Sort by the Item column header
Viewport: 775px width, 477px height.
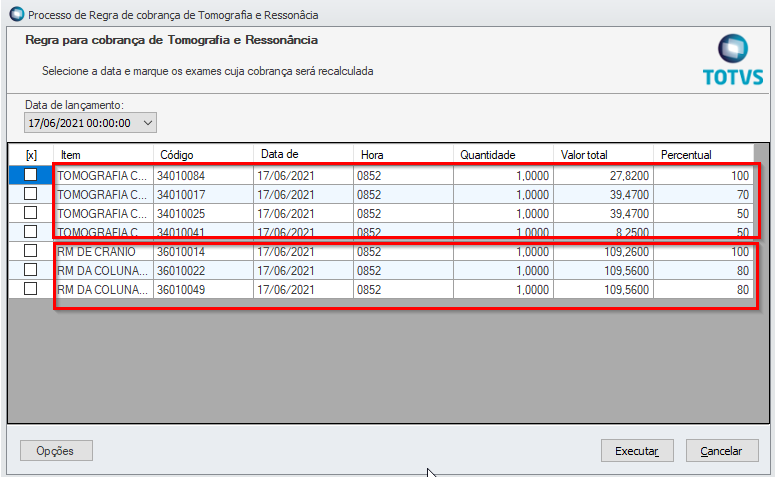103,155
